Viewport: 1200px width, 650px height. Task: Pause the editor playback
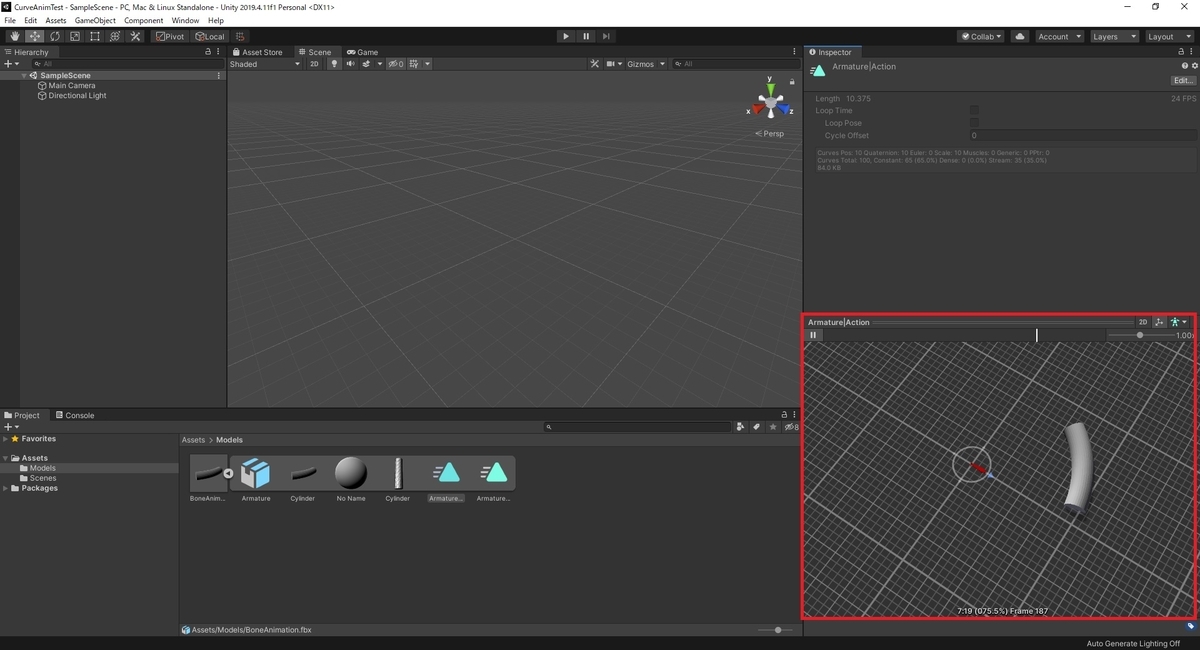[x=586, y=36]
